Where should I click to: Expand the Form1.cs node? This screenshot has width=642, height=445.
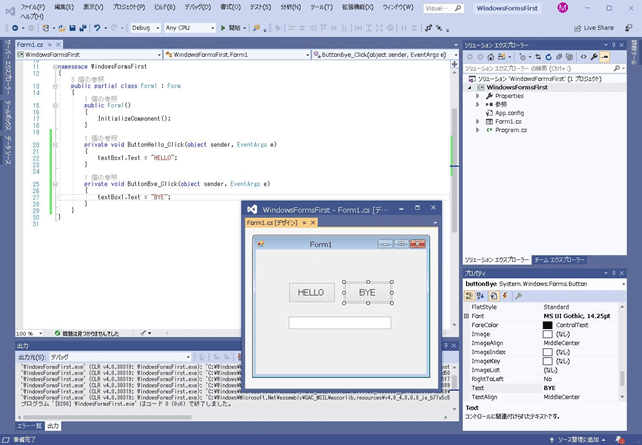(477, 122)
